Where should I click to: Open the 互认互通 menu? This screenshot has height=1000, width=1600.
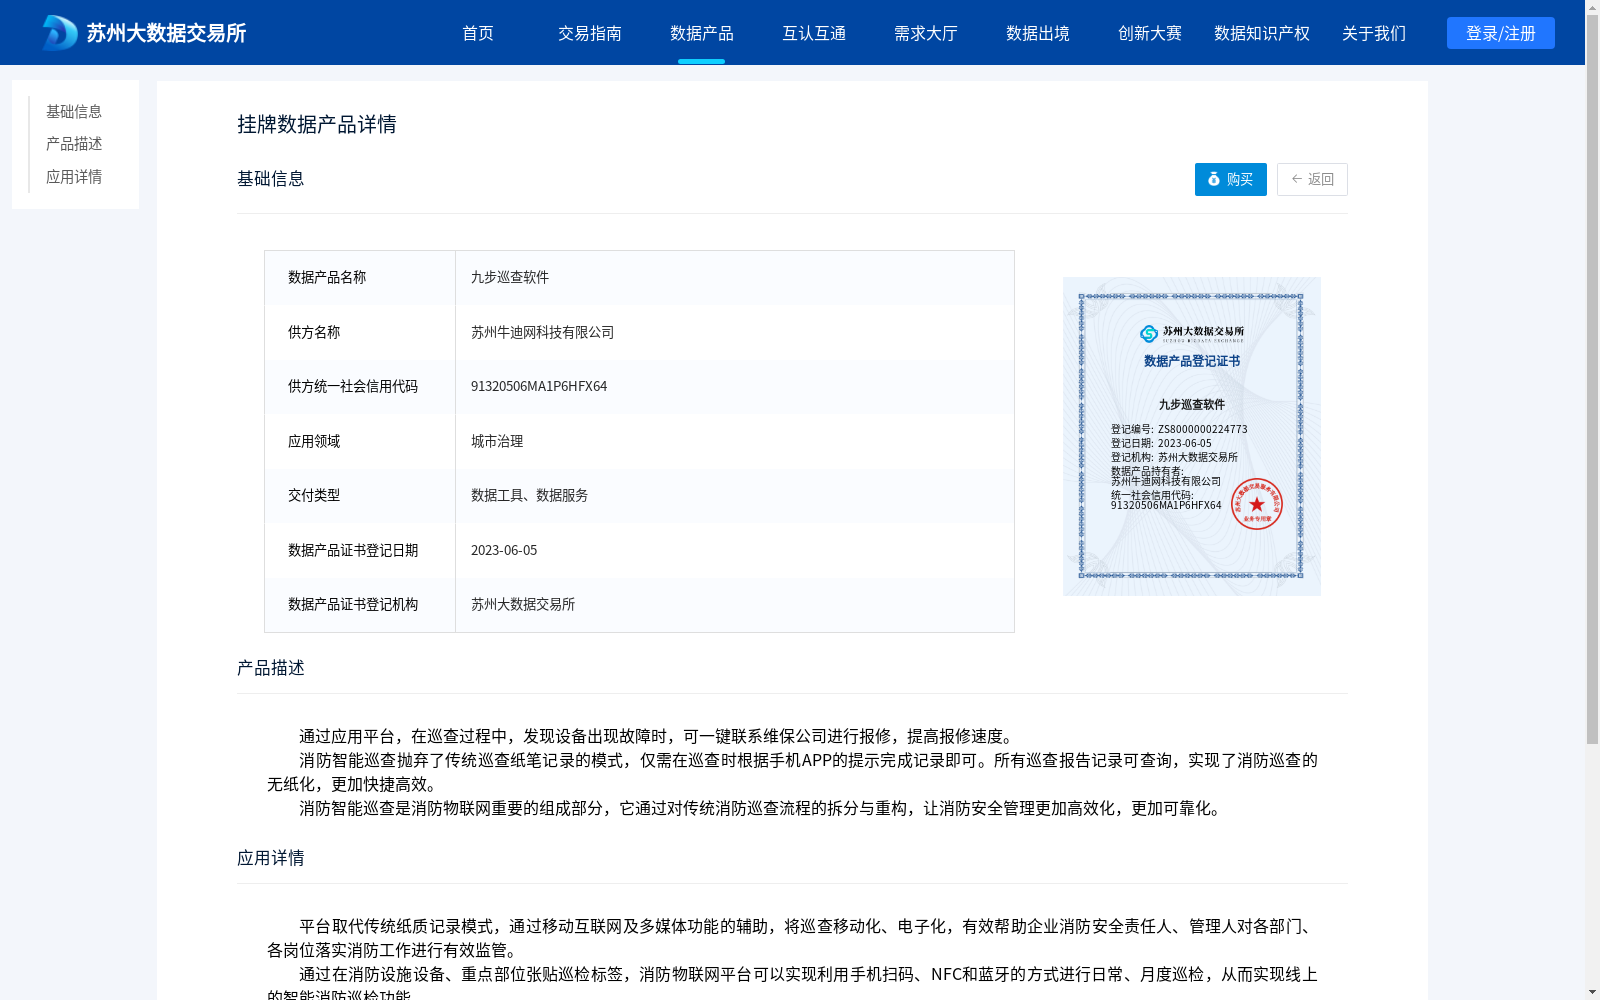click(814, 33)
